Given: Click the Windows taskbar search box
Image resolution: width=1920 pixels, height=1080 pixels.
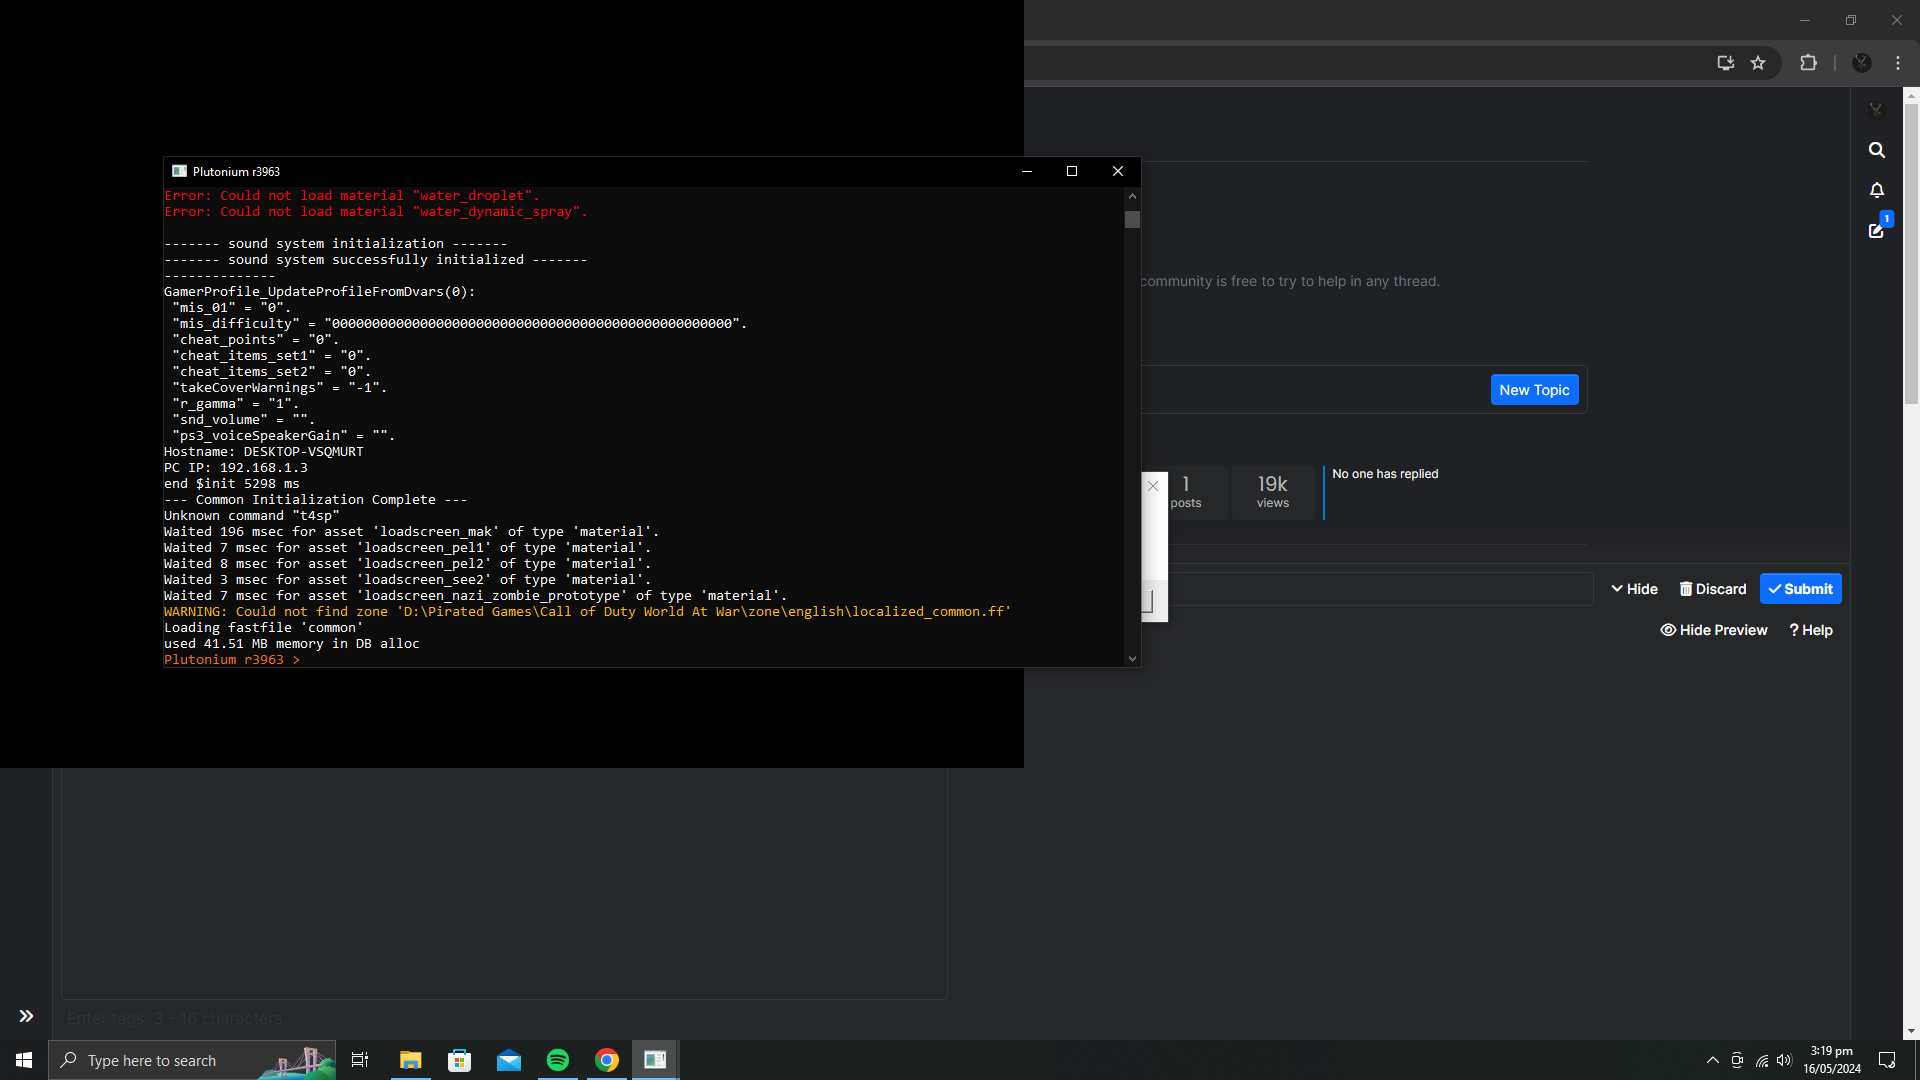Looking at the screenshot, I should (192, 1060).
